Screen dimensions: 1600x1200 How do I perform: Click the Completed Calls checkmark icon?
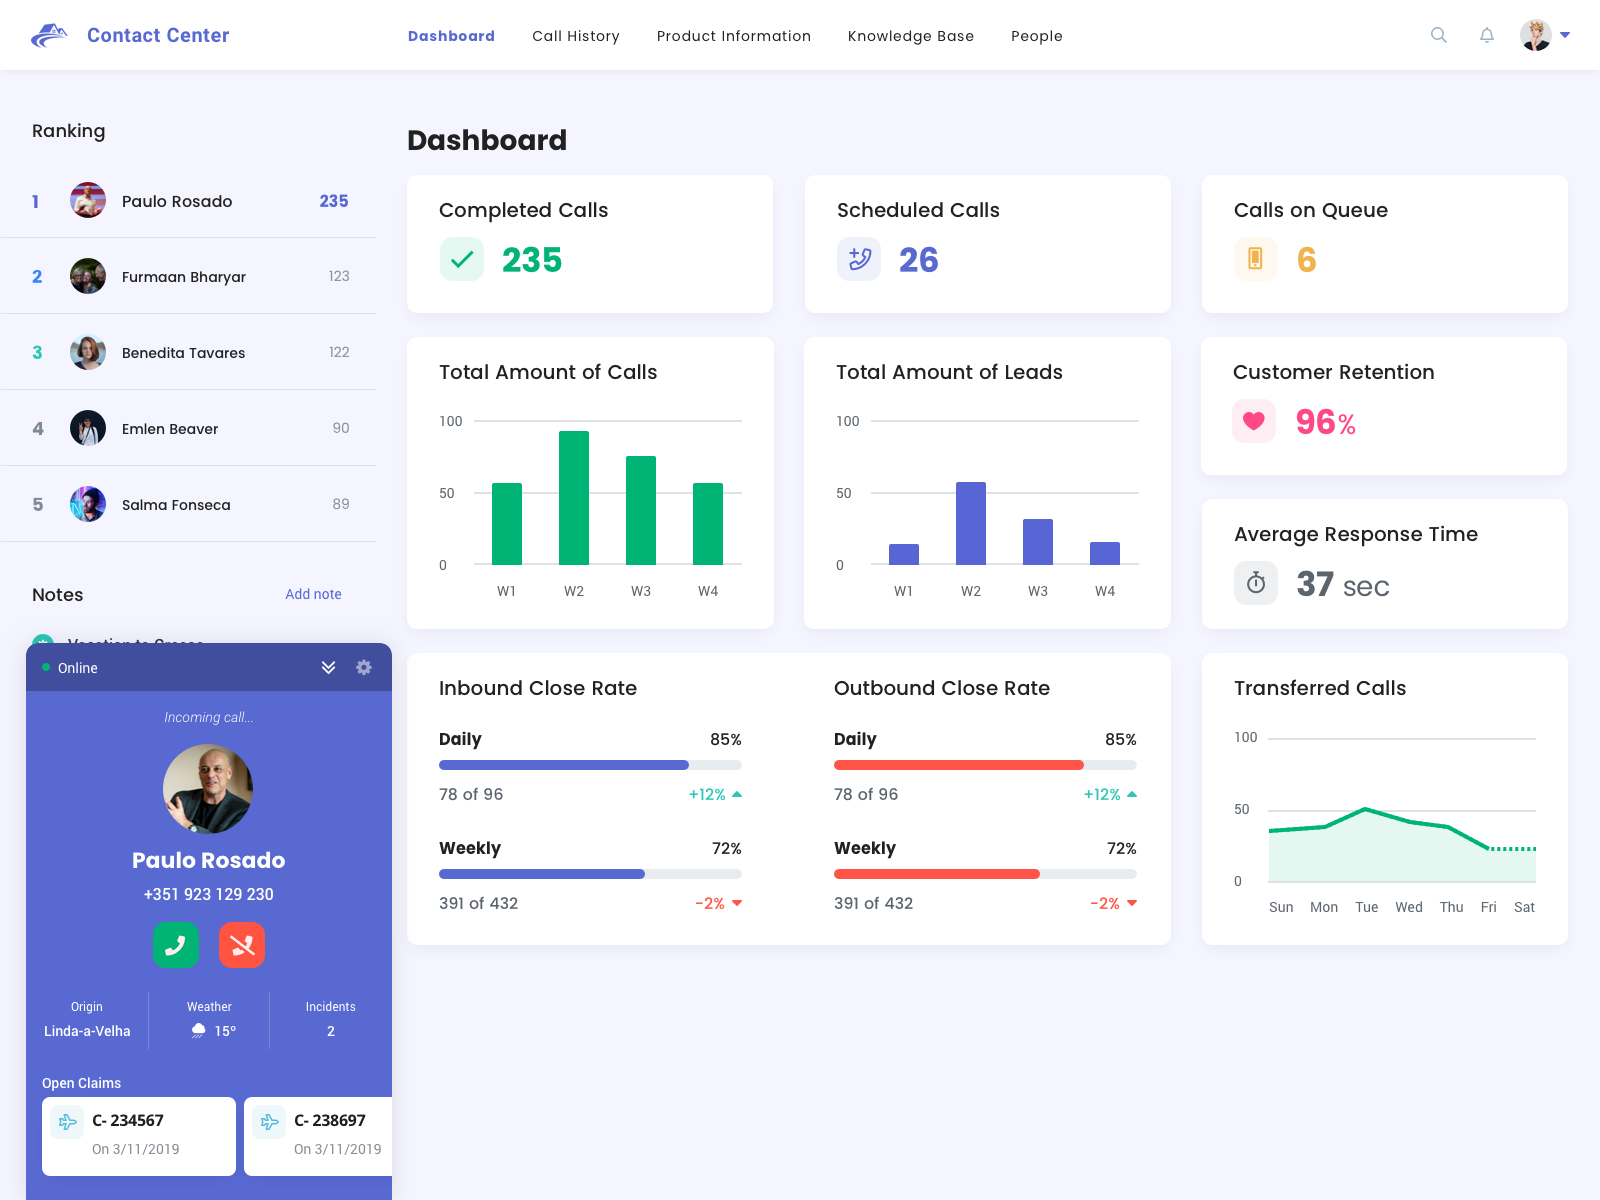coord(461,259)
